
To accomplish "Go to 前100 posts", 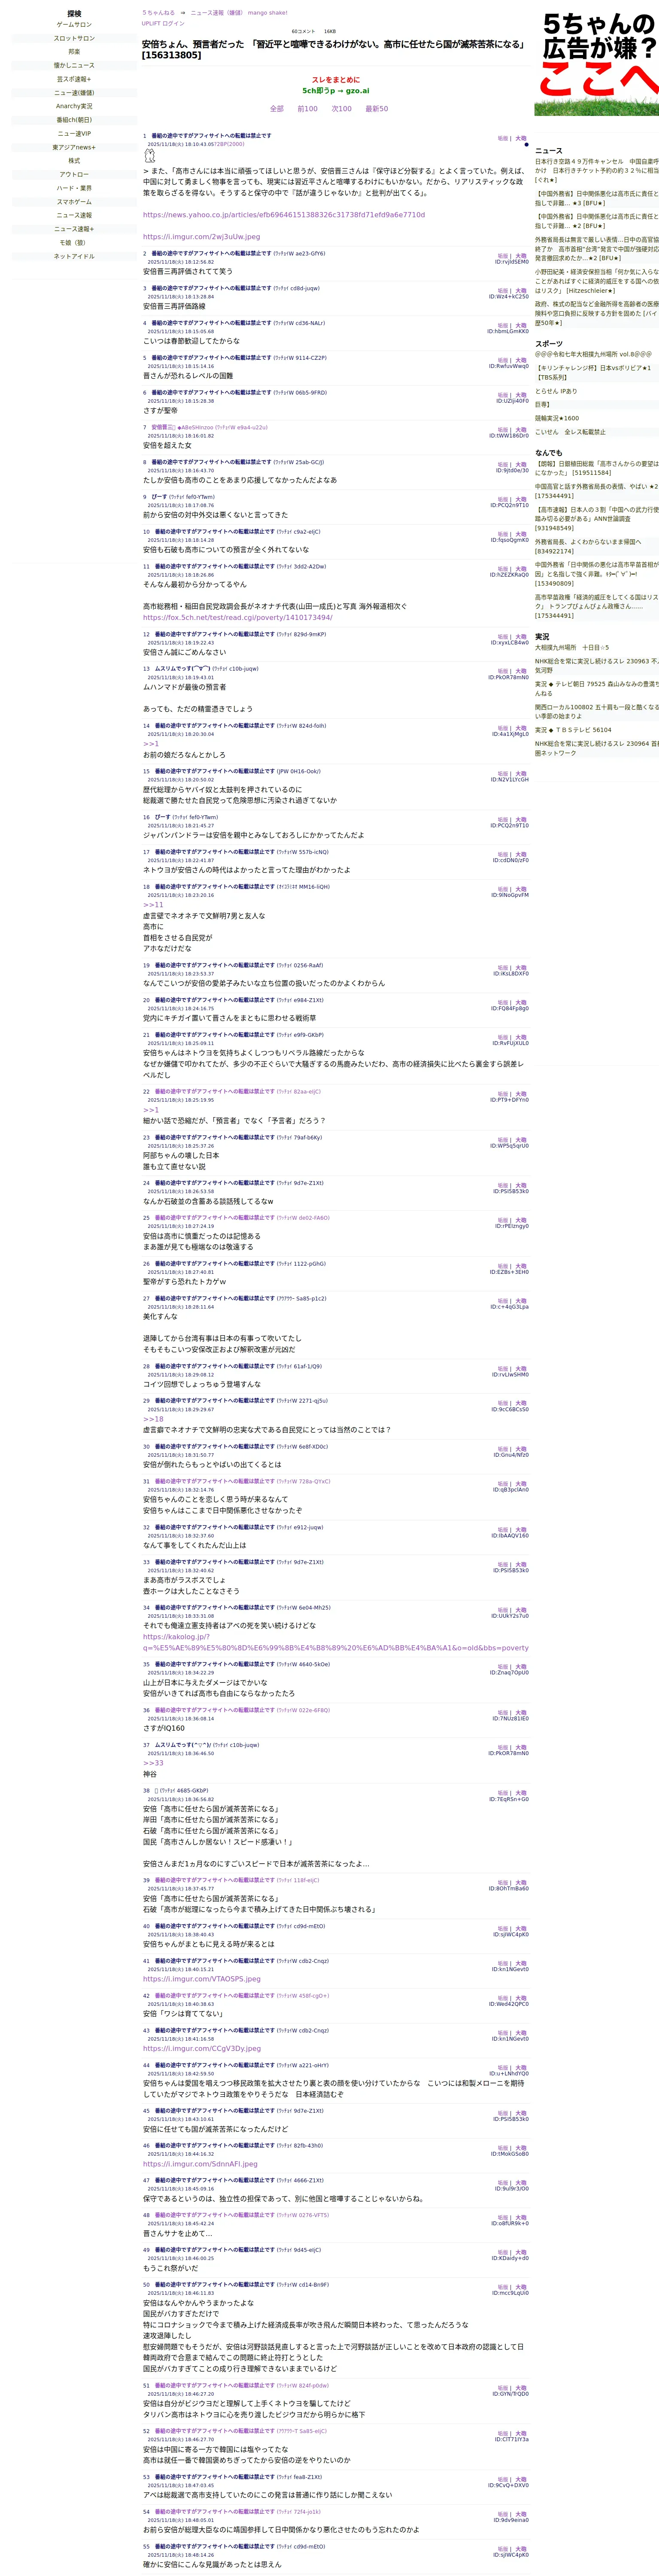I will (x=308, y=109).
